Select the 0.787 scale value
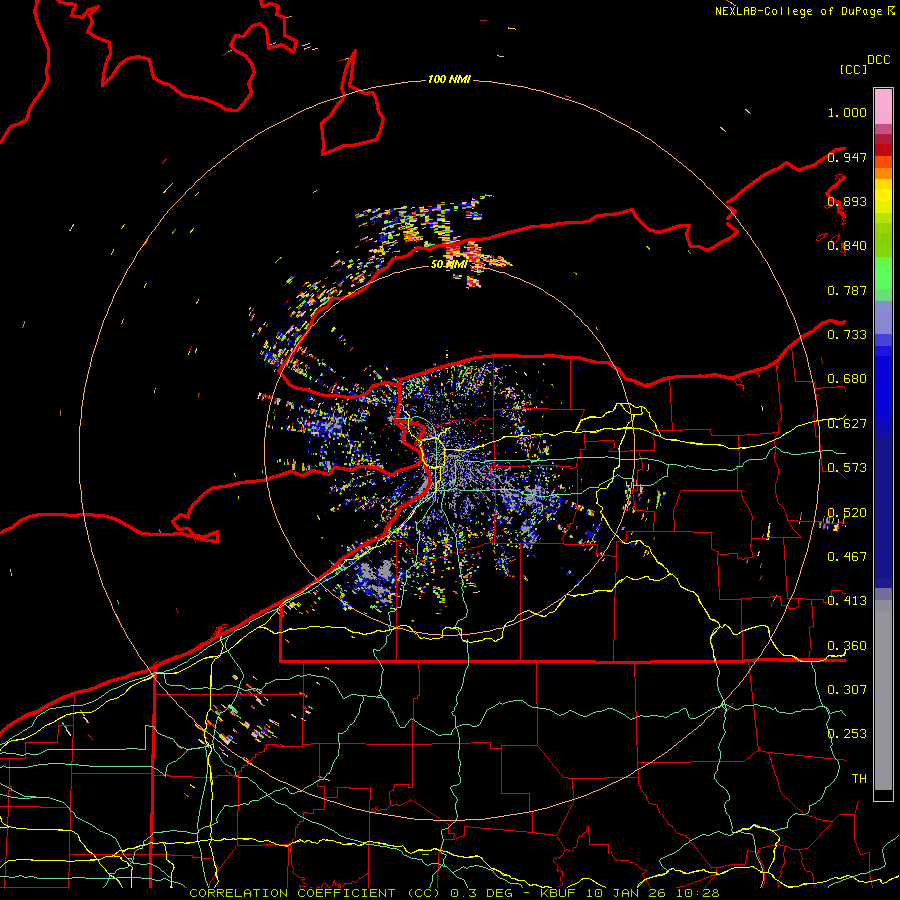900x900 pixels. pos(847,290)
